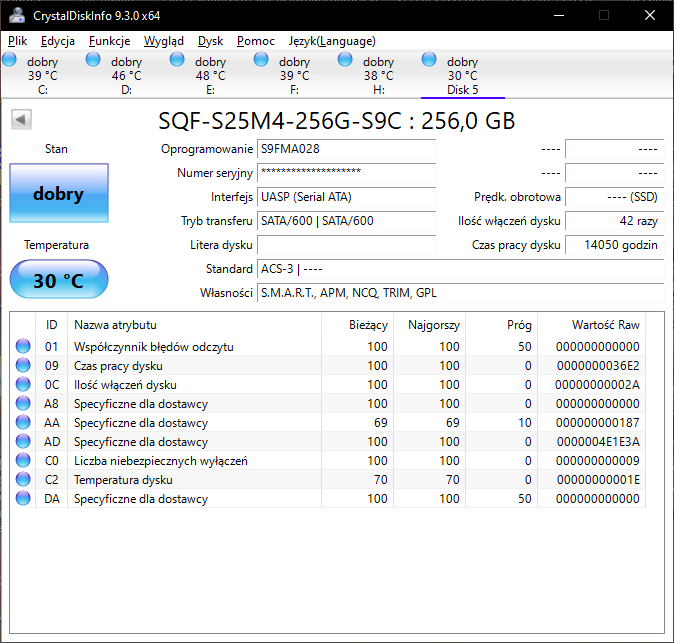Select drive E: status orb
This screenshot has width=674, height=643.
click(x=177, y=60)
